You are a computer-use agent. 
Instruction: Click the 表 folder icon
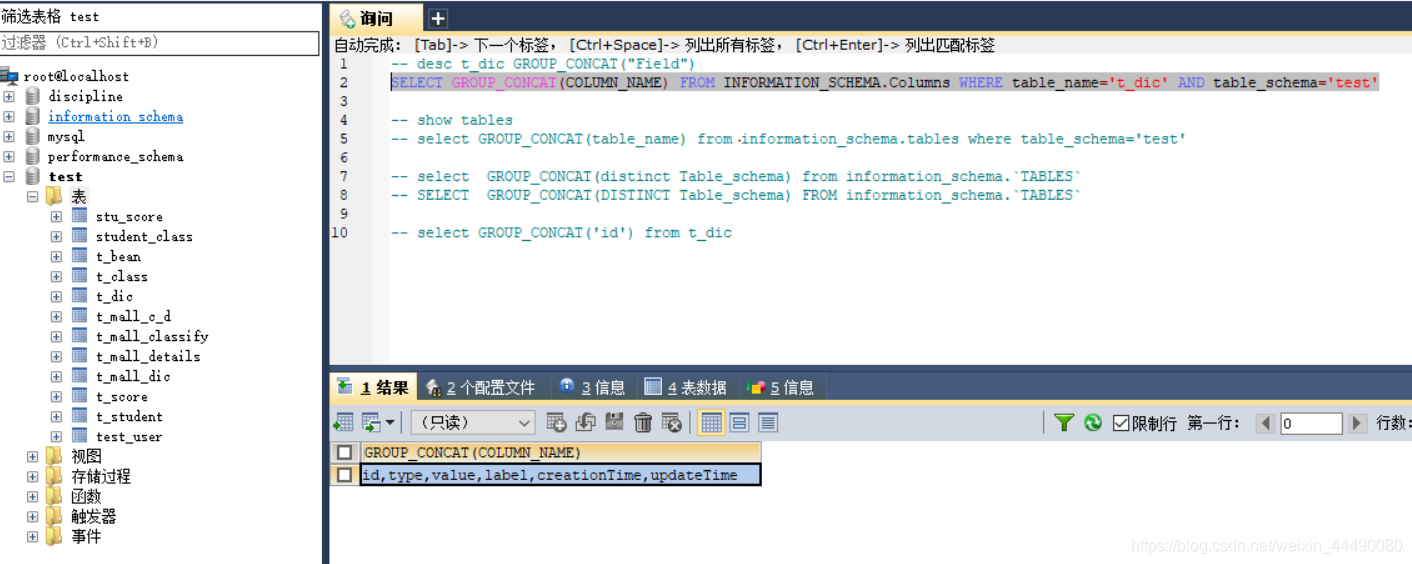pos(54,196)
